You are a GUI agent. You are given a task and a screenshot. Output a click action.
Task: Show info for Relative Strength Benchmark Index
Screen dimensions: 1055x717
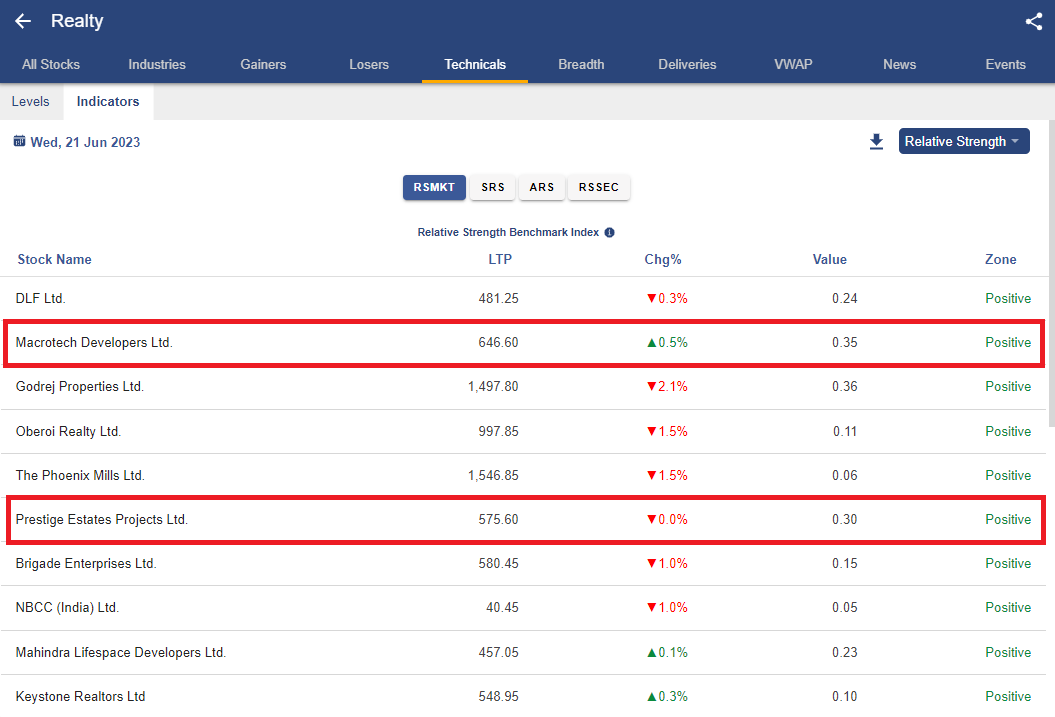coord(610,233)
